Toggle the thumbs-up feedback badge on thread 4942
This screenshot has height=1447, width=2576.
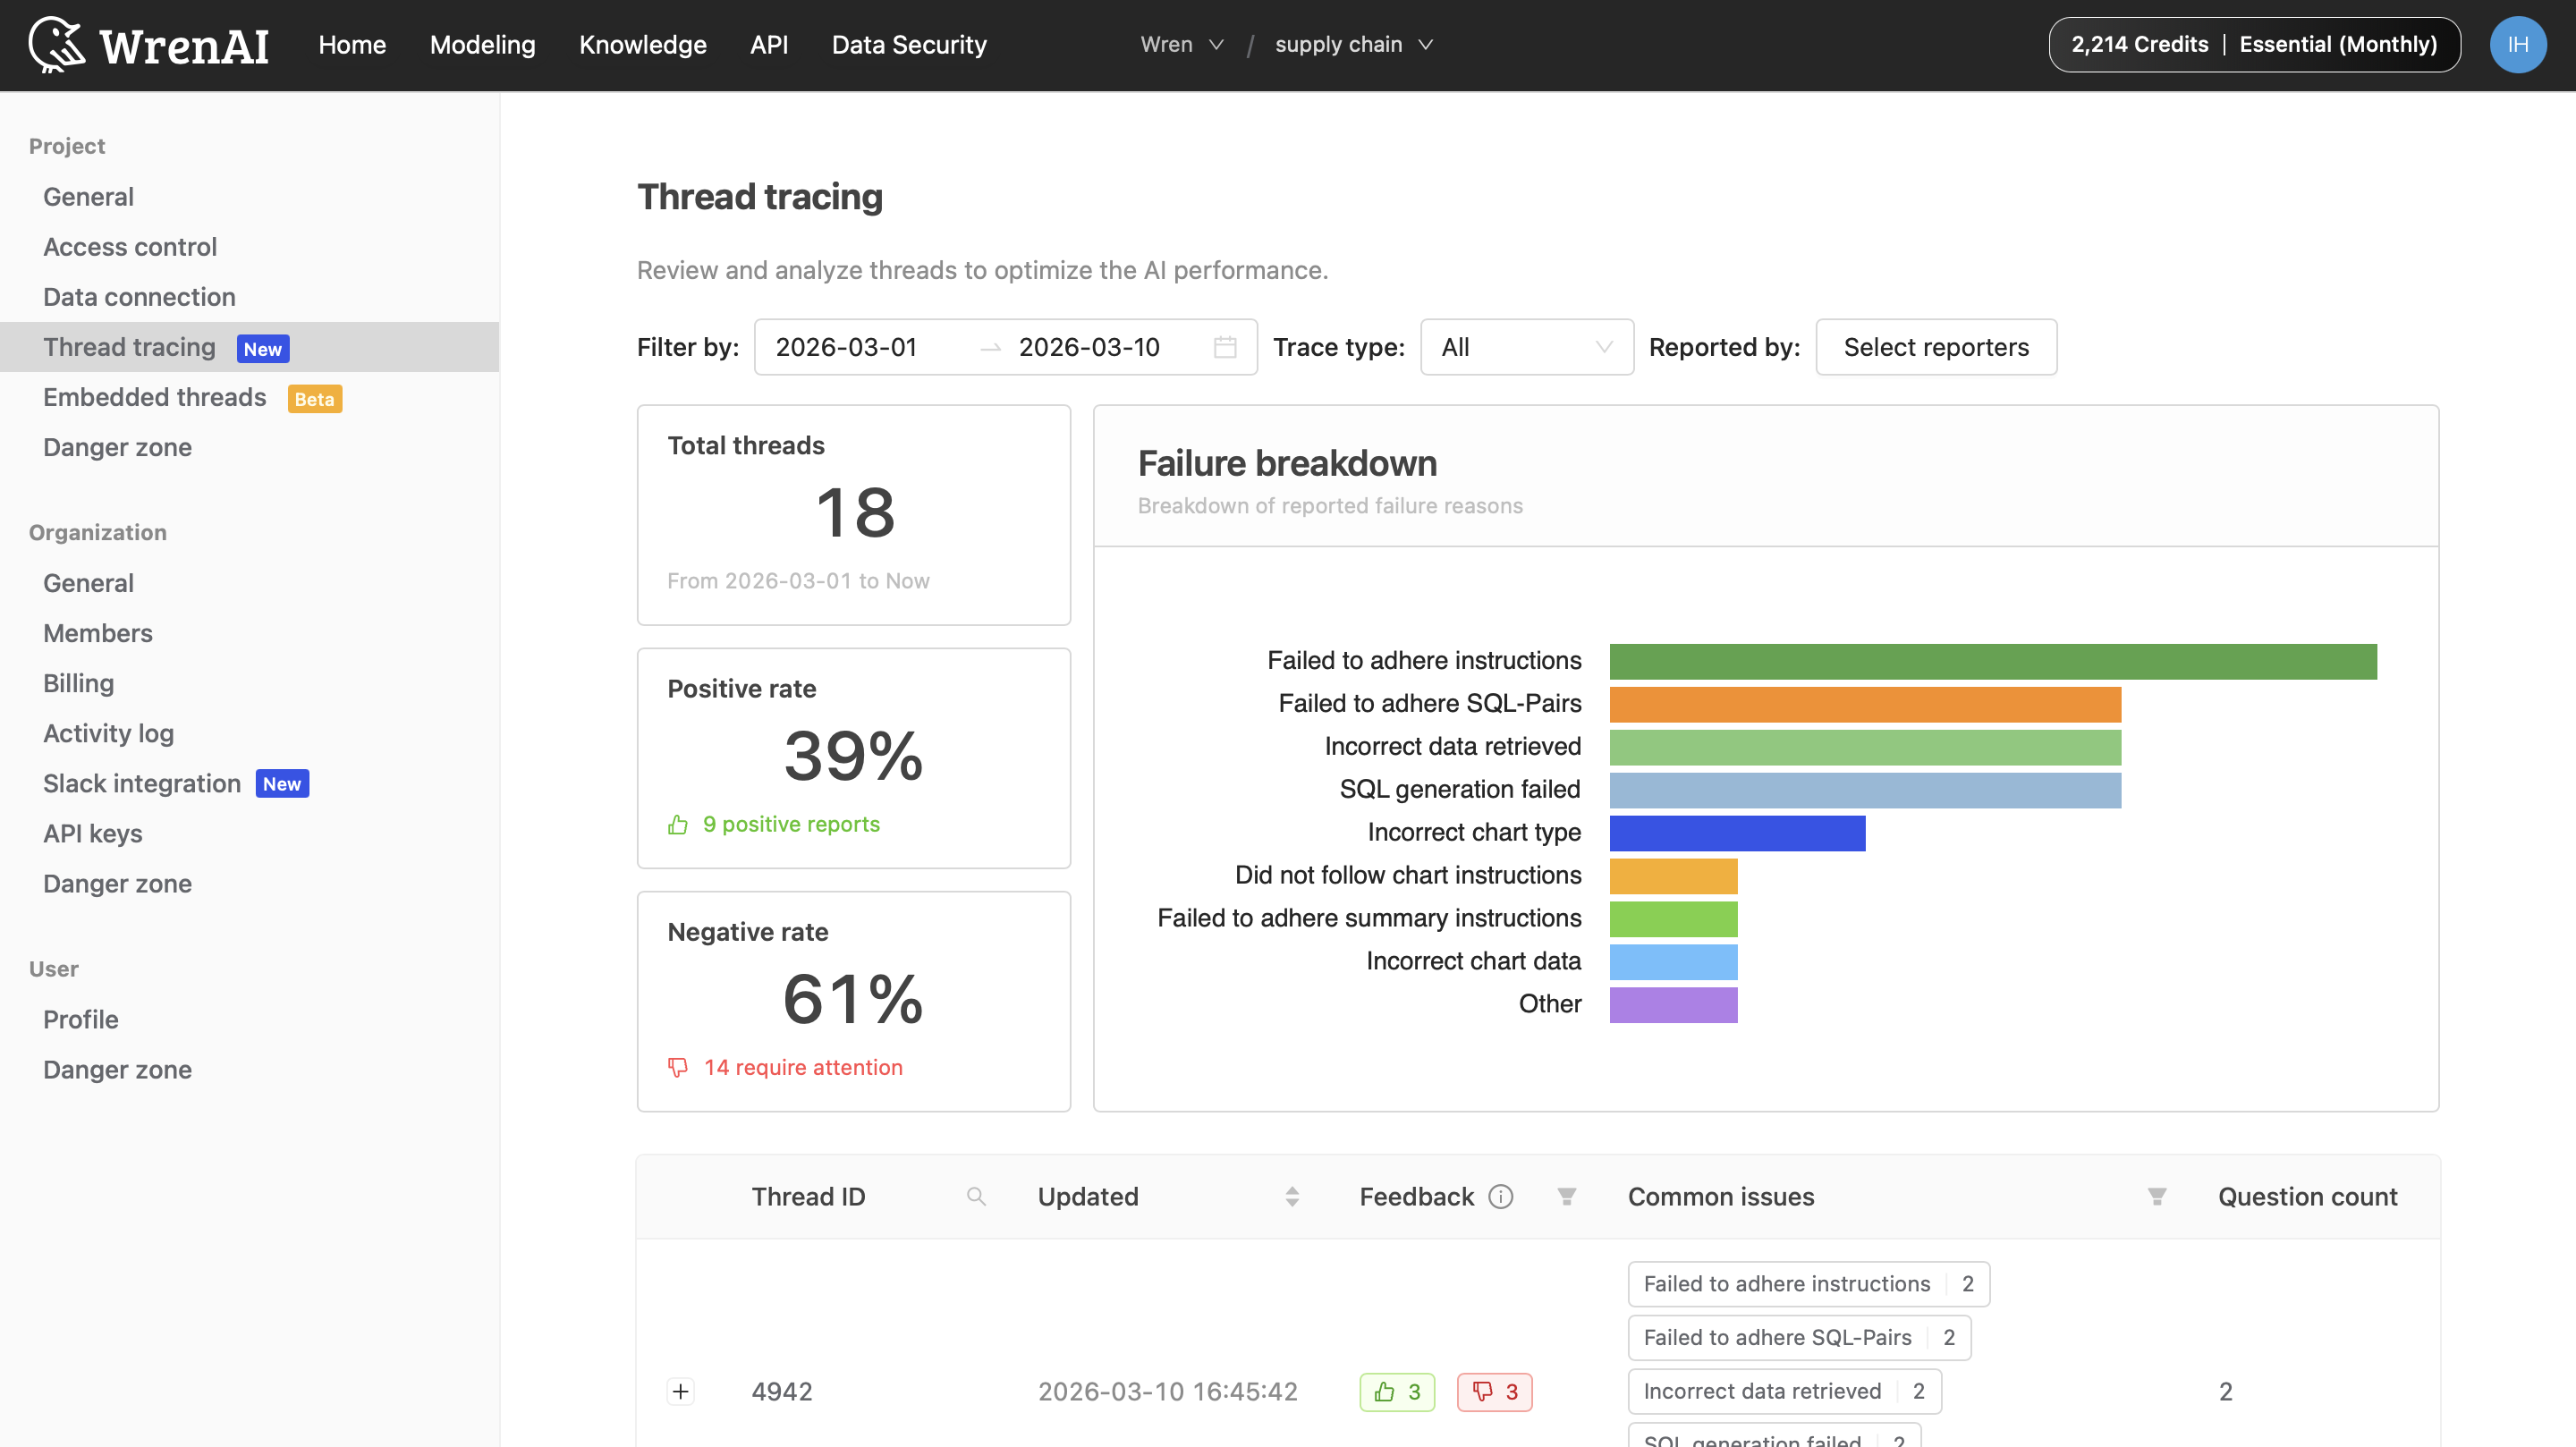pyautogui.click(x=1397, y=1391)
